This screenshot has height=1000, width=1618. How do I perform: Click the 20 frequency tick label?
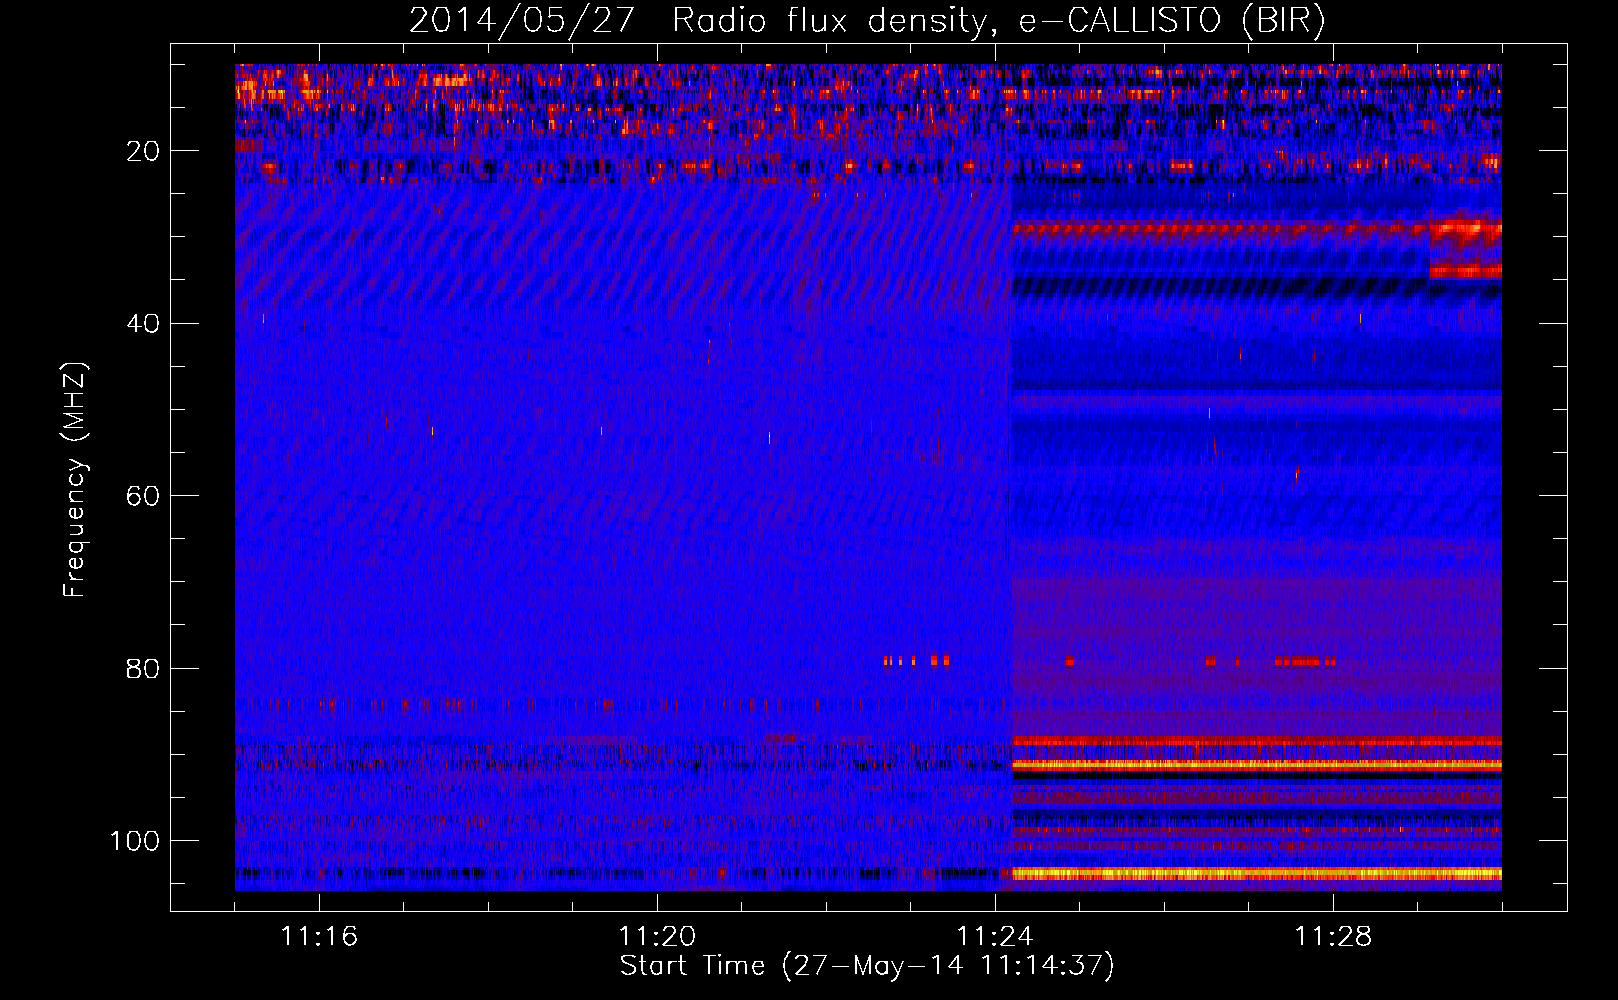coord(144,151)
